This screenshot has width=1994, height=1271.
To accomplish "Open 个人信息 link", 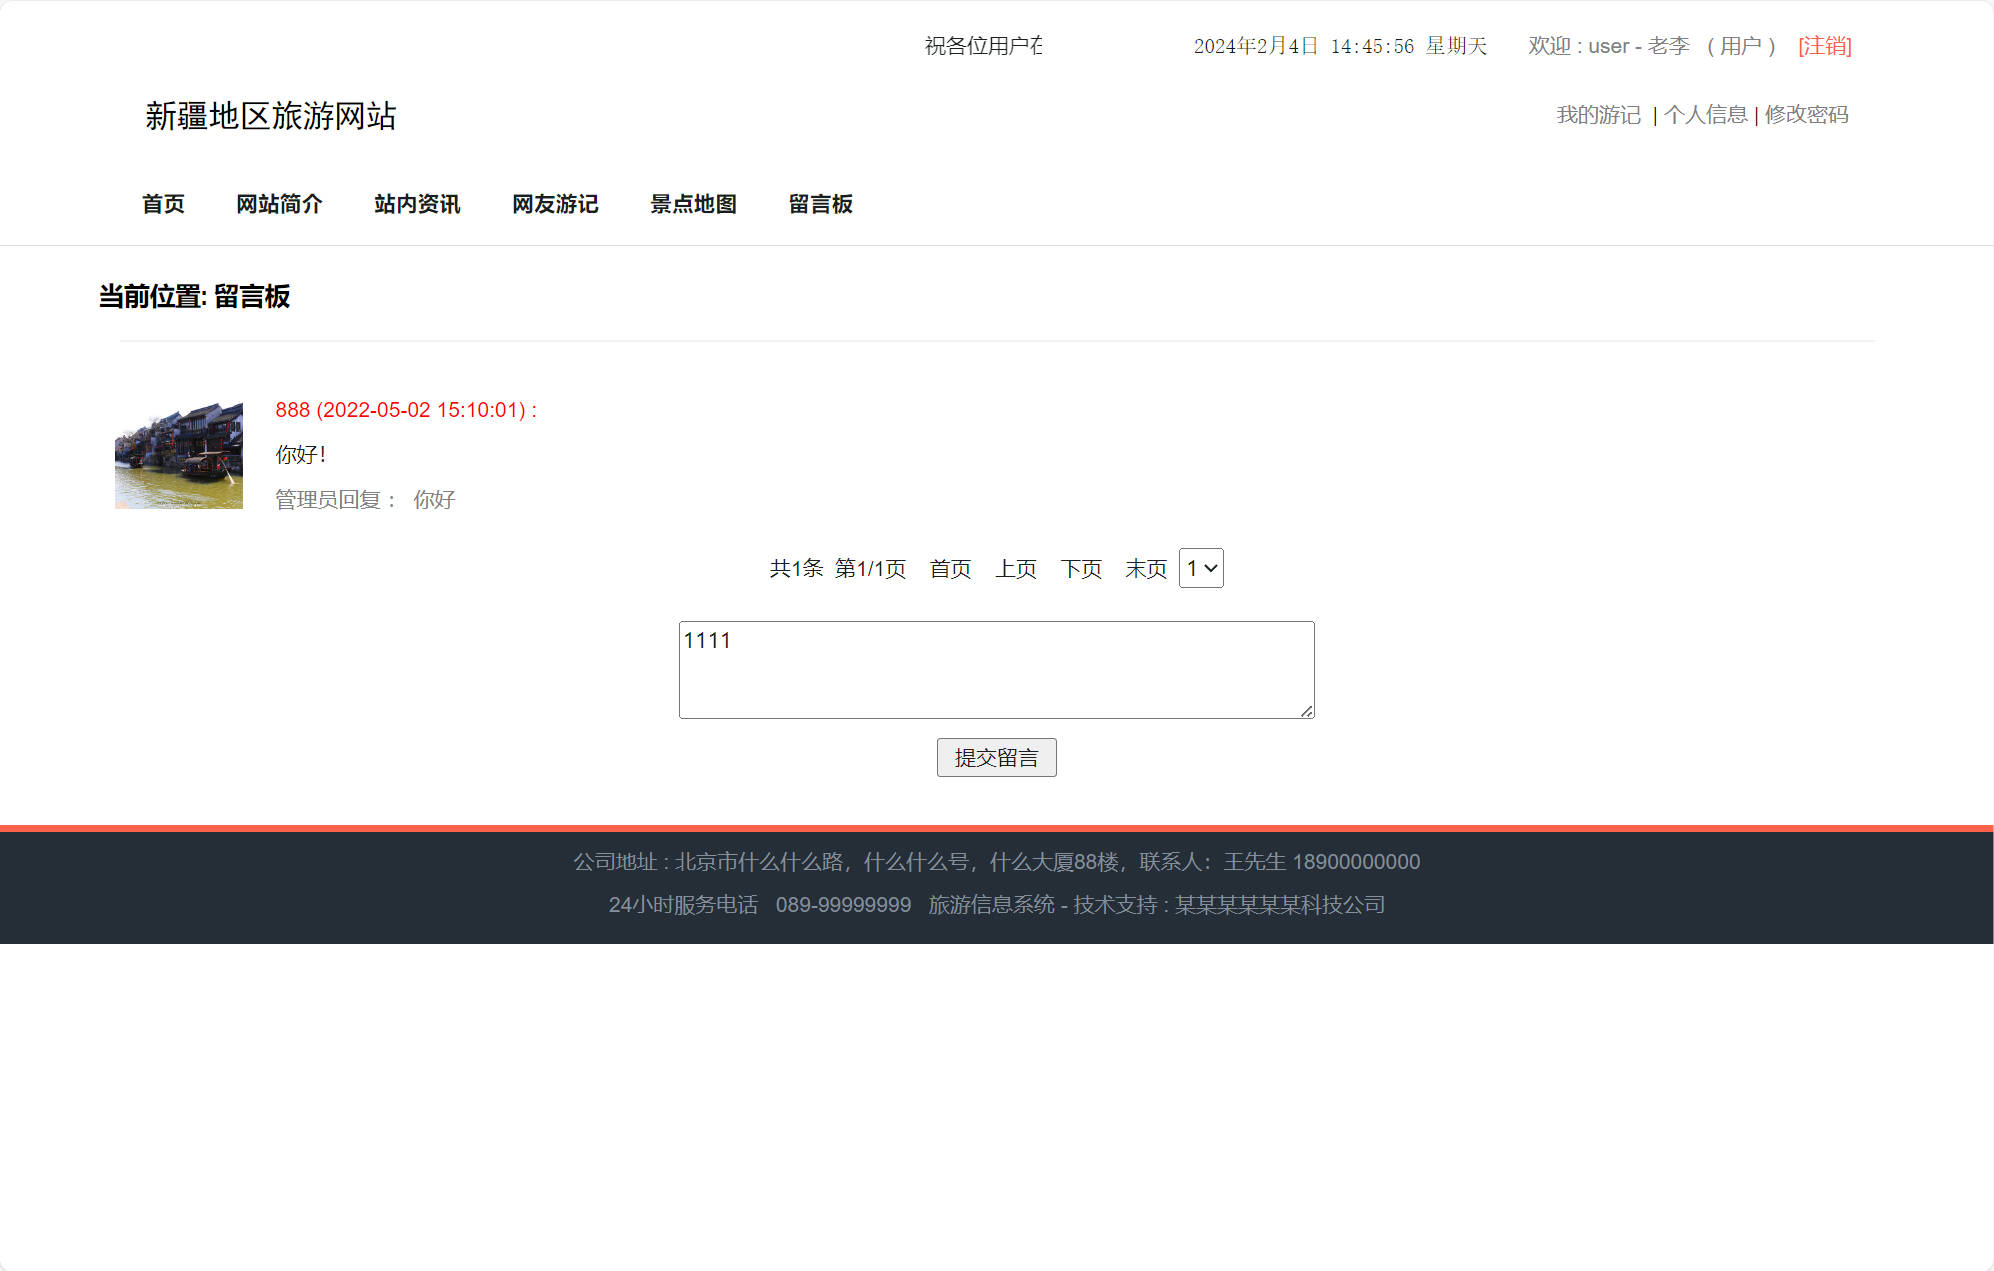I will [1705, 115].
